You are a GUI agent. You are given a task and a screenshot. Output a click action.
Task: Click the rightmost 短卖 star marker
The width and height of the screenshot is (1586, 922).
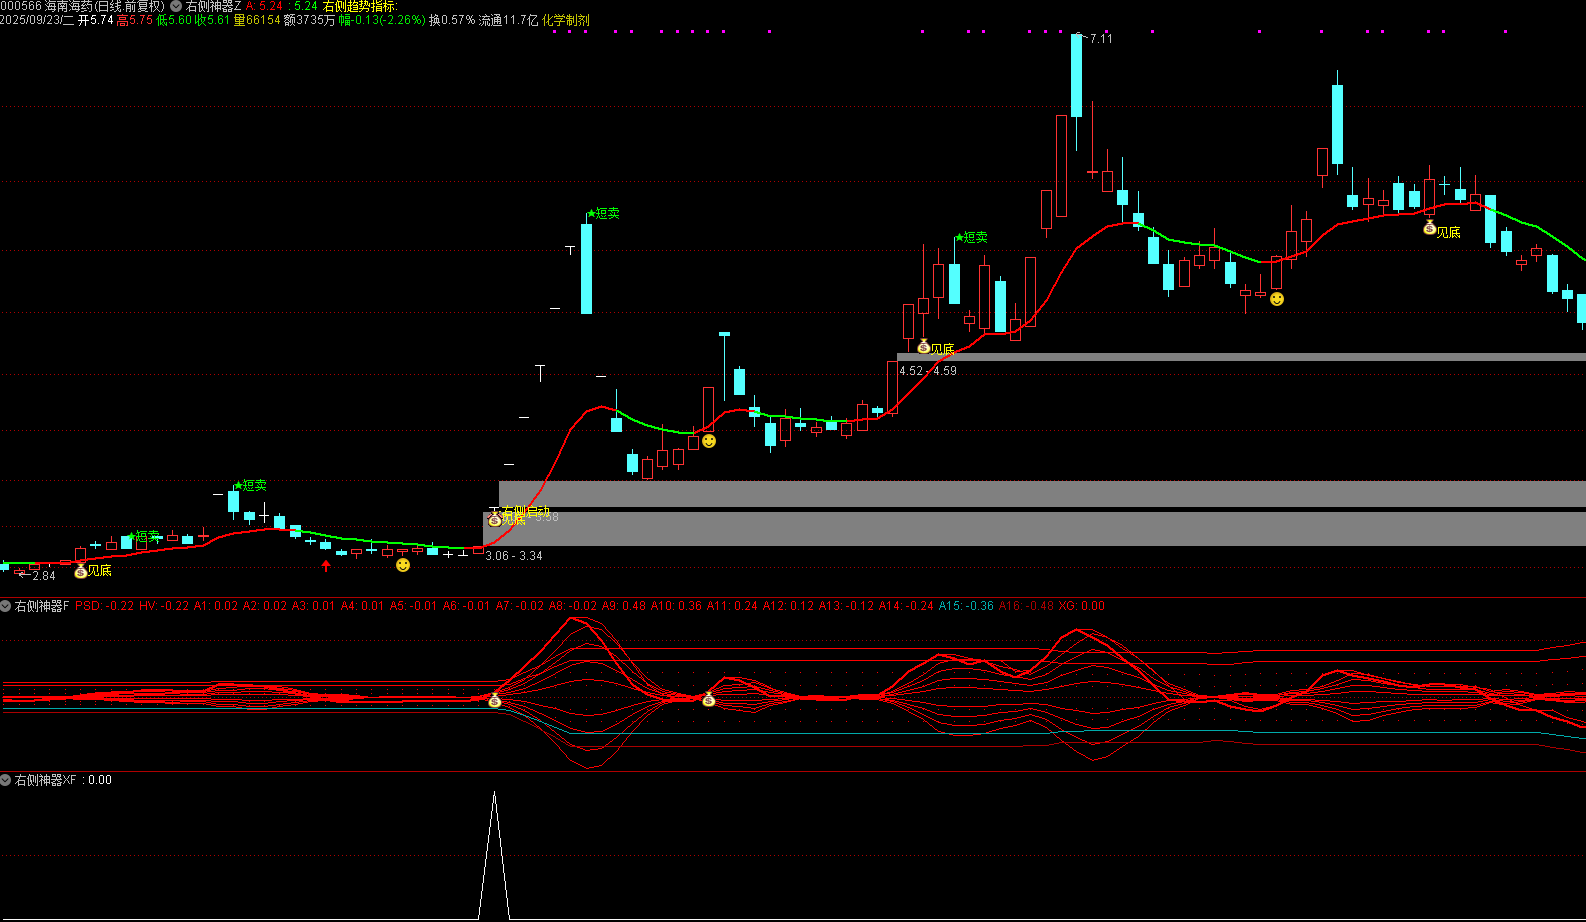coord(971,237)
